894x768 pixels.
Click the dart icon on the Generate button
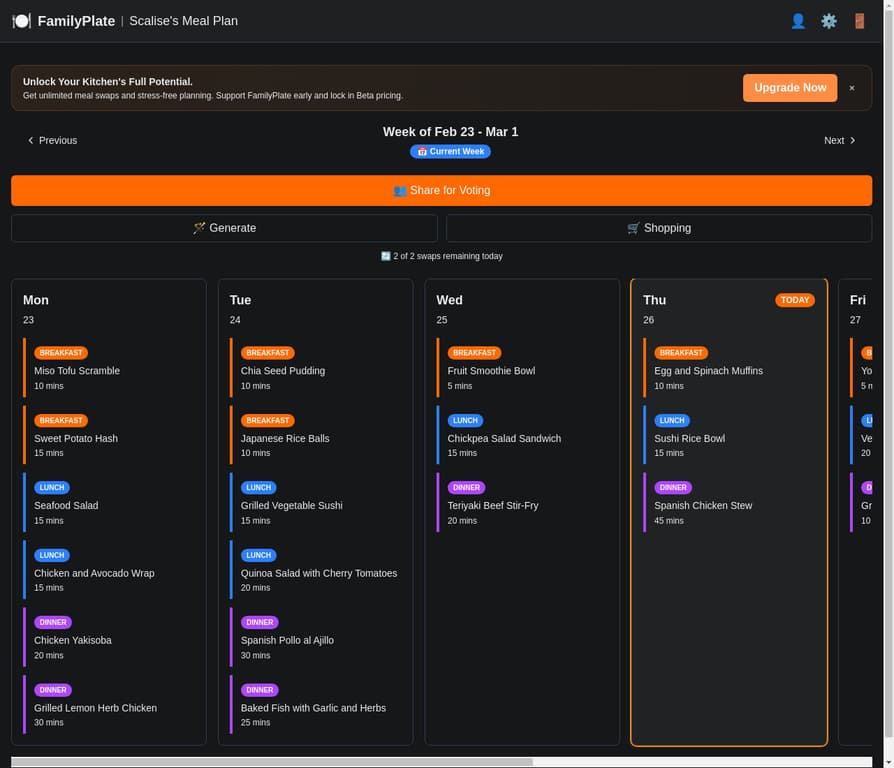click(x=198, y=228)
